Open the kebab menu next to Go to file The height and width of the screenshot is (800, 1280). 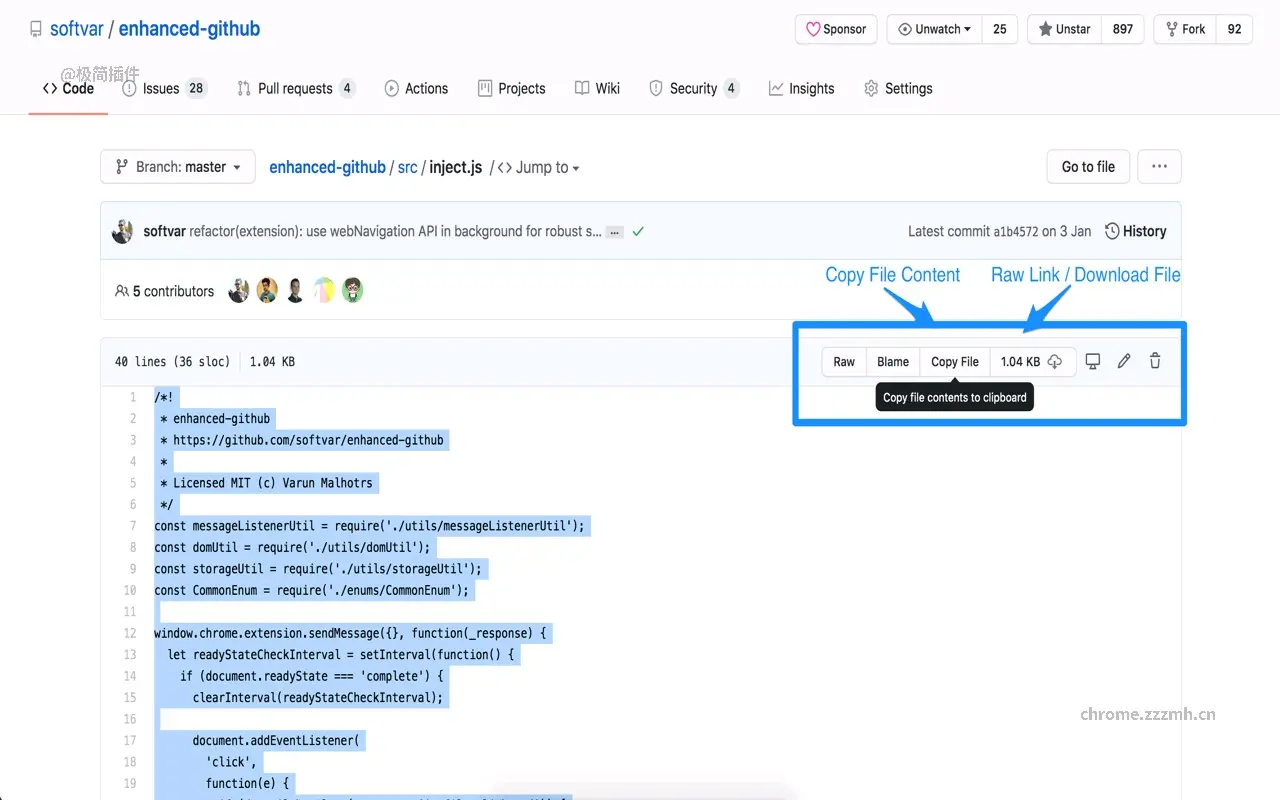click(x=1159, y=166)
